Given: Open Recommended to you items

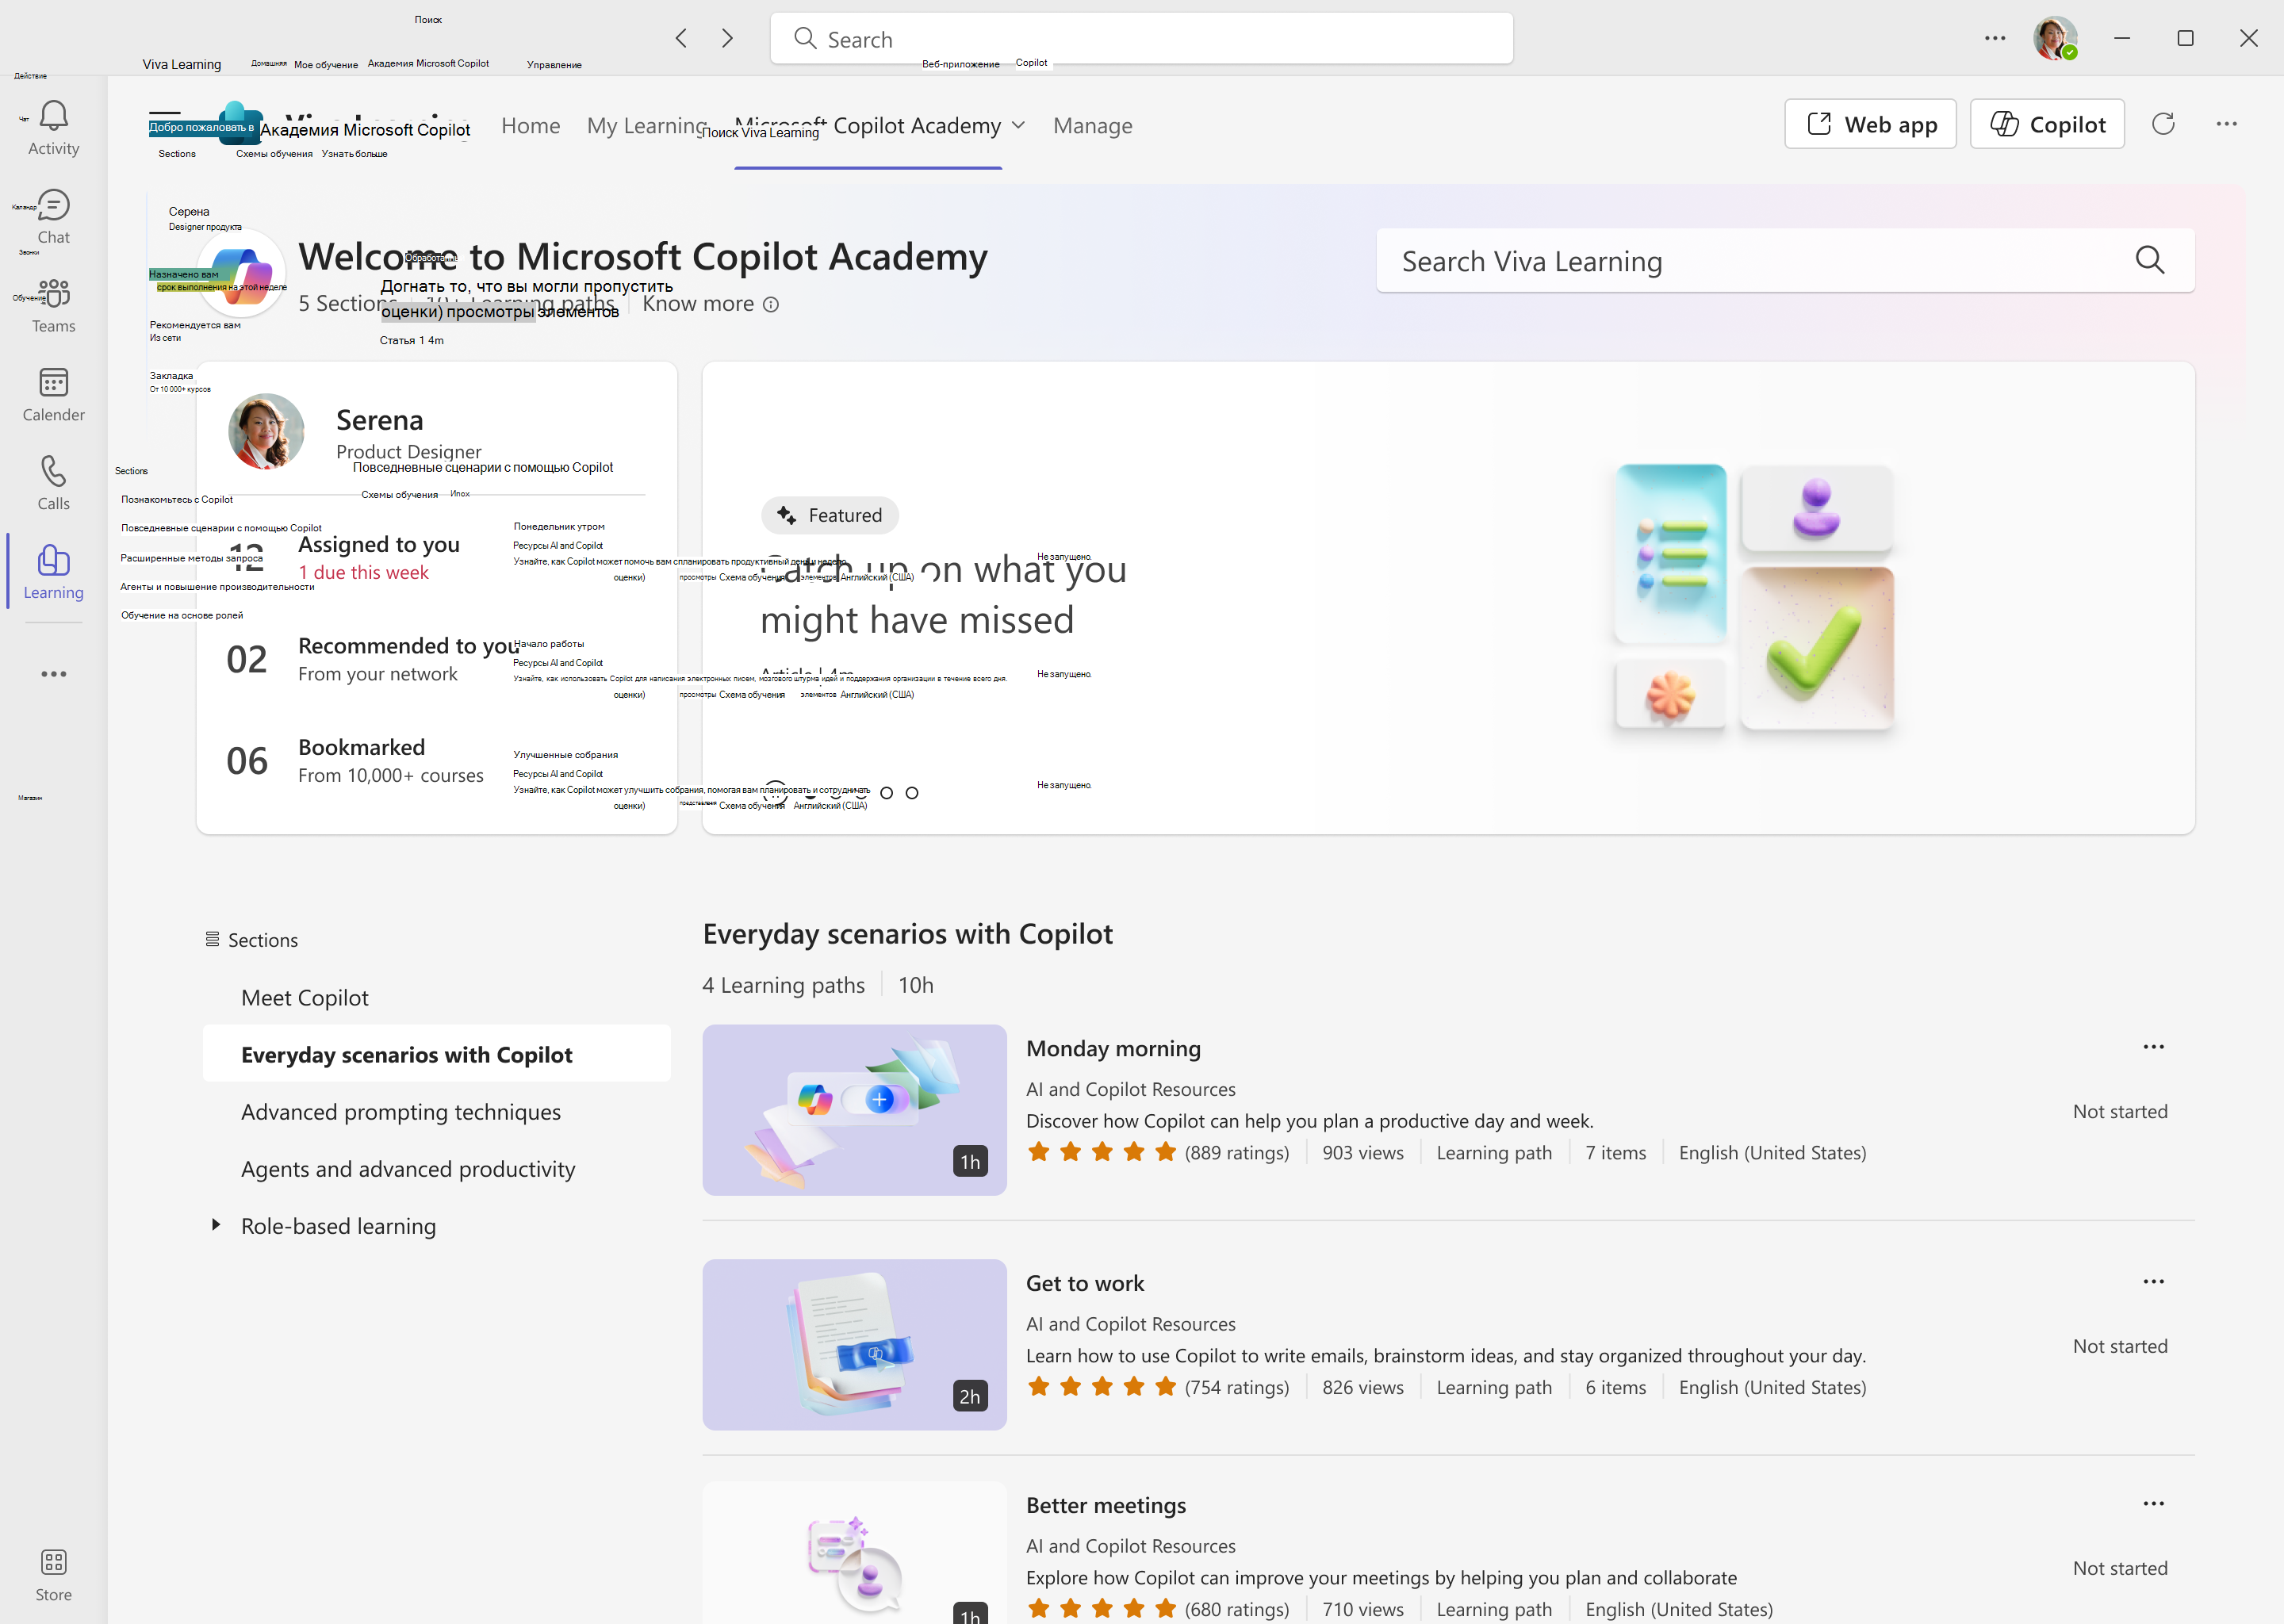Looking at the screenshot, I should pos(408,646).
